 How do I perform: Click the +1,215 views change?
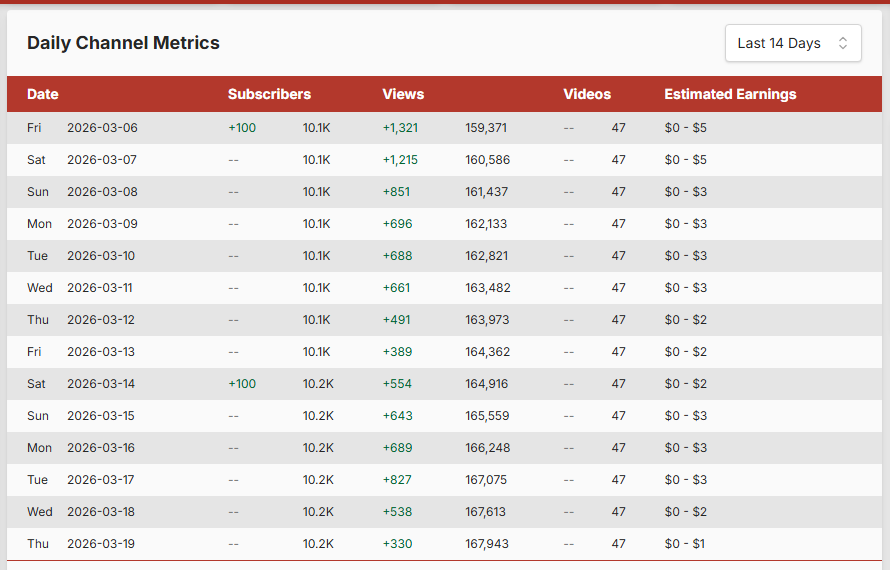click(x=400, y=160)
